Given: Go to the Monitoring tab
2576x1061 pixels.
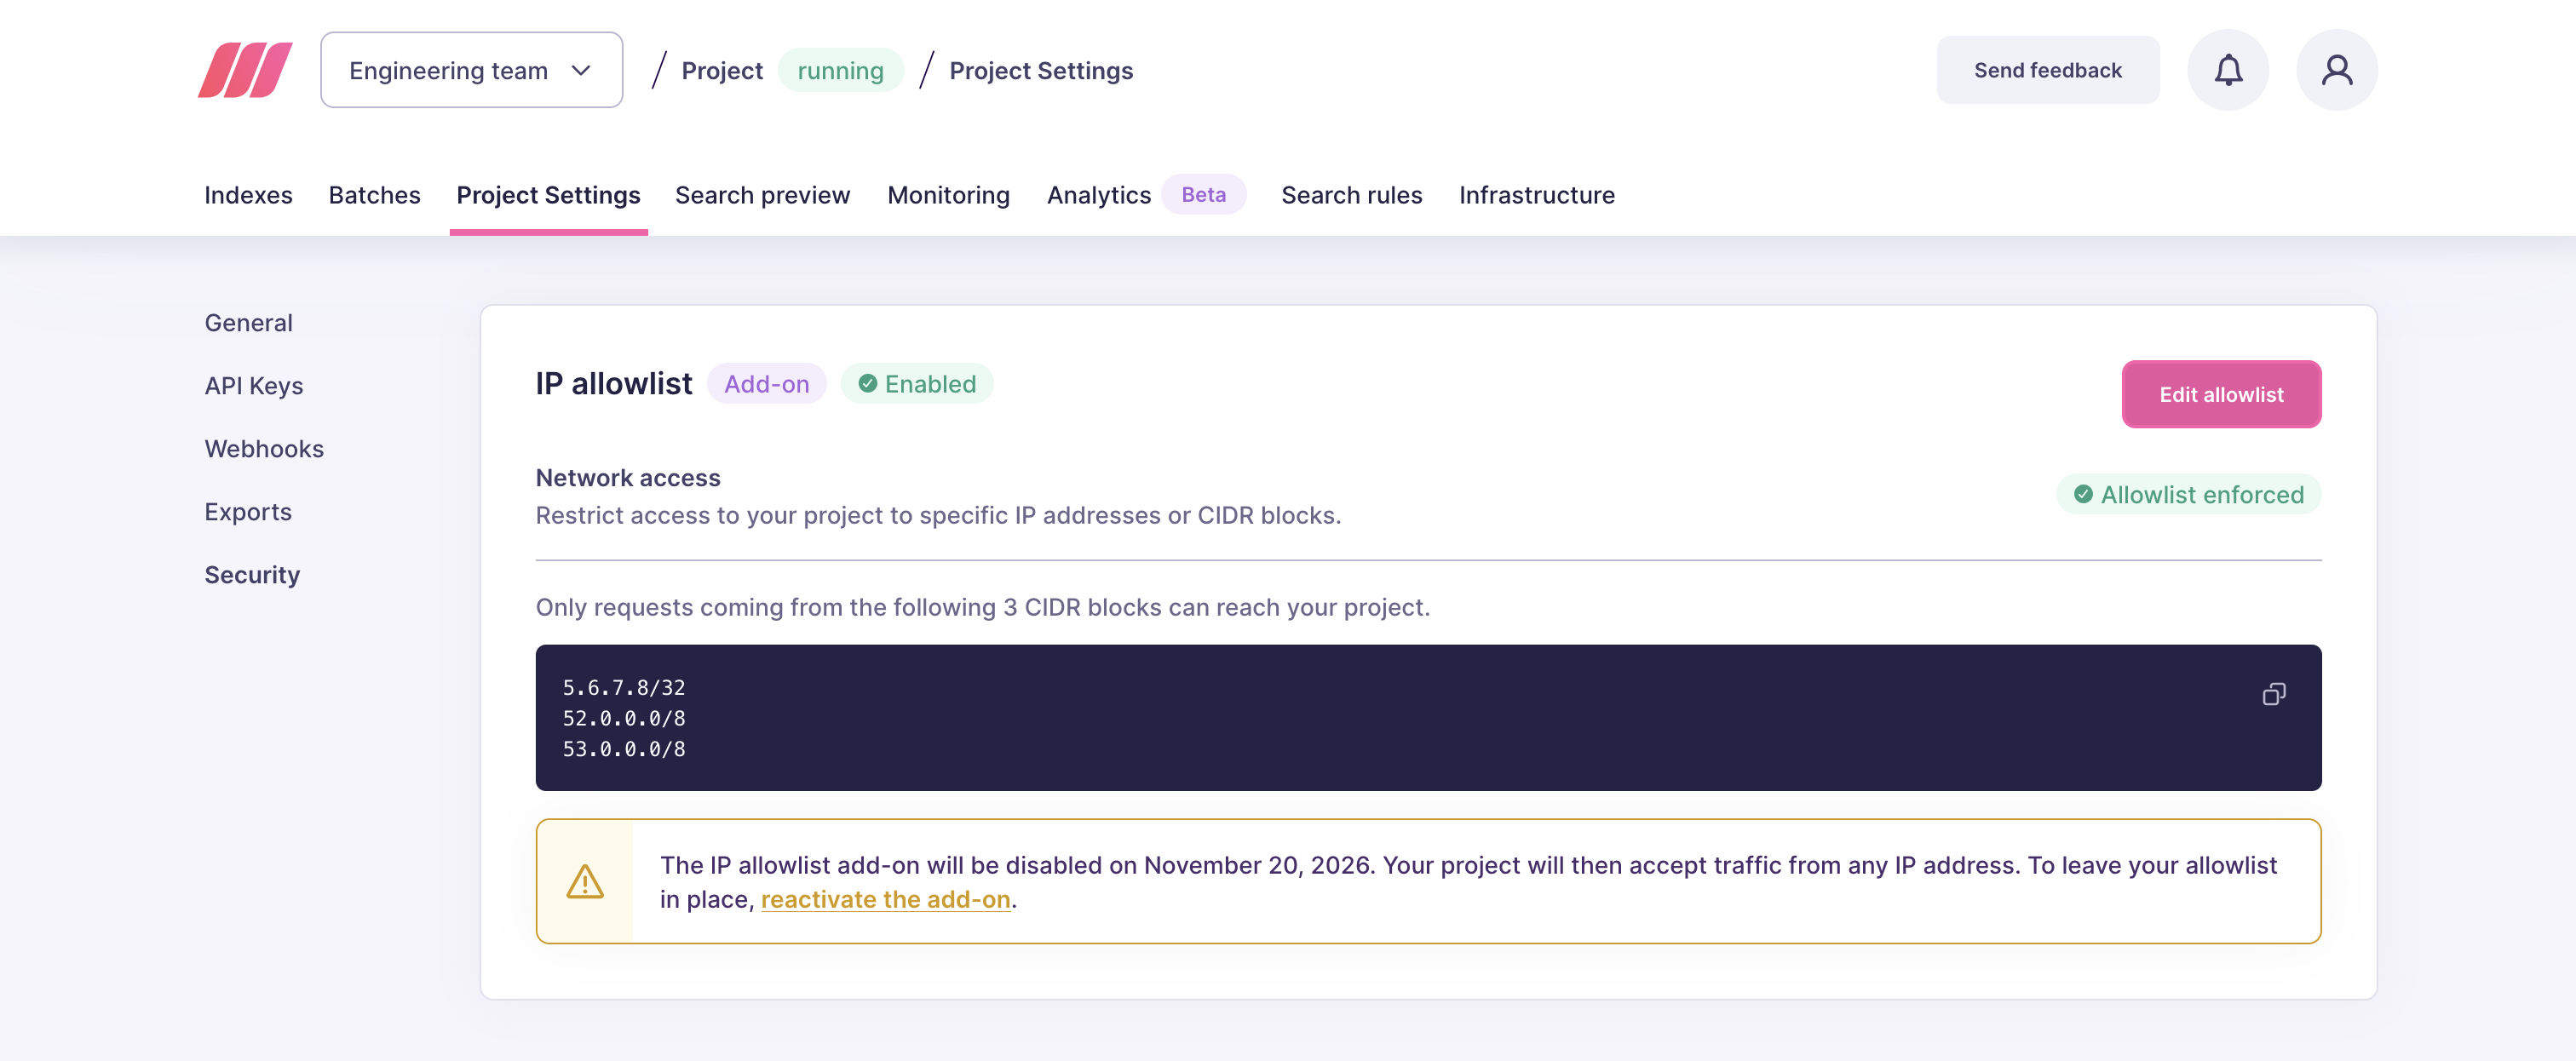Looking at the screenshot, I should [x=948, y=195].
